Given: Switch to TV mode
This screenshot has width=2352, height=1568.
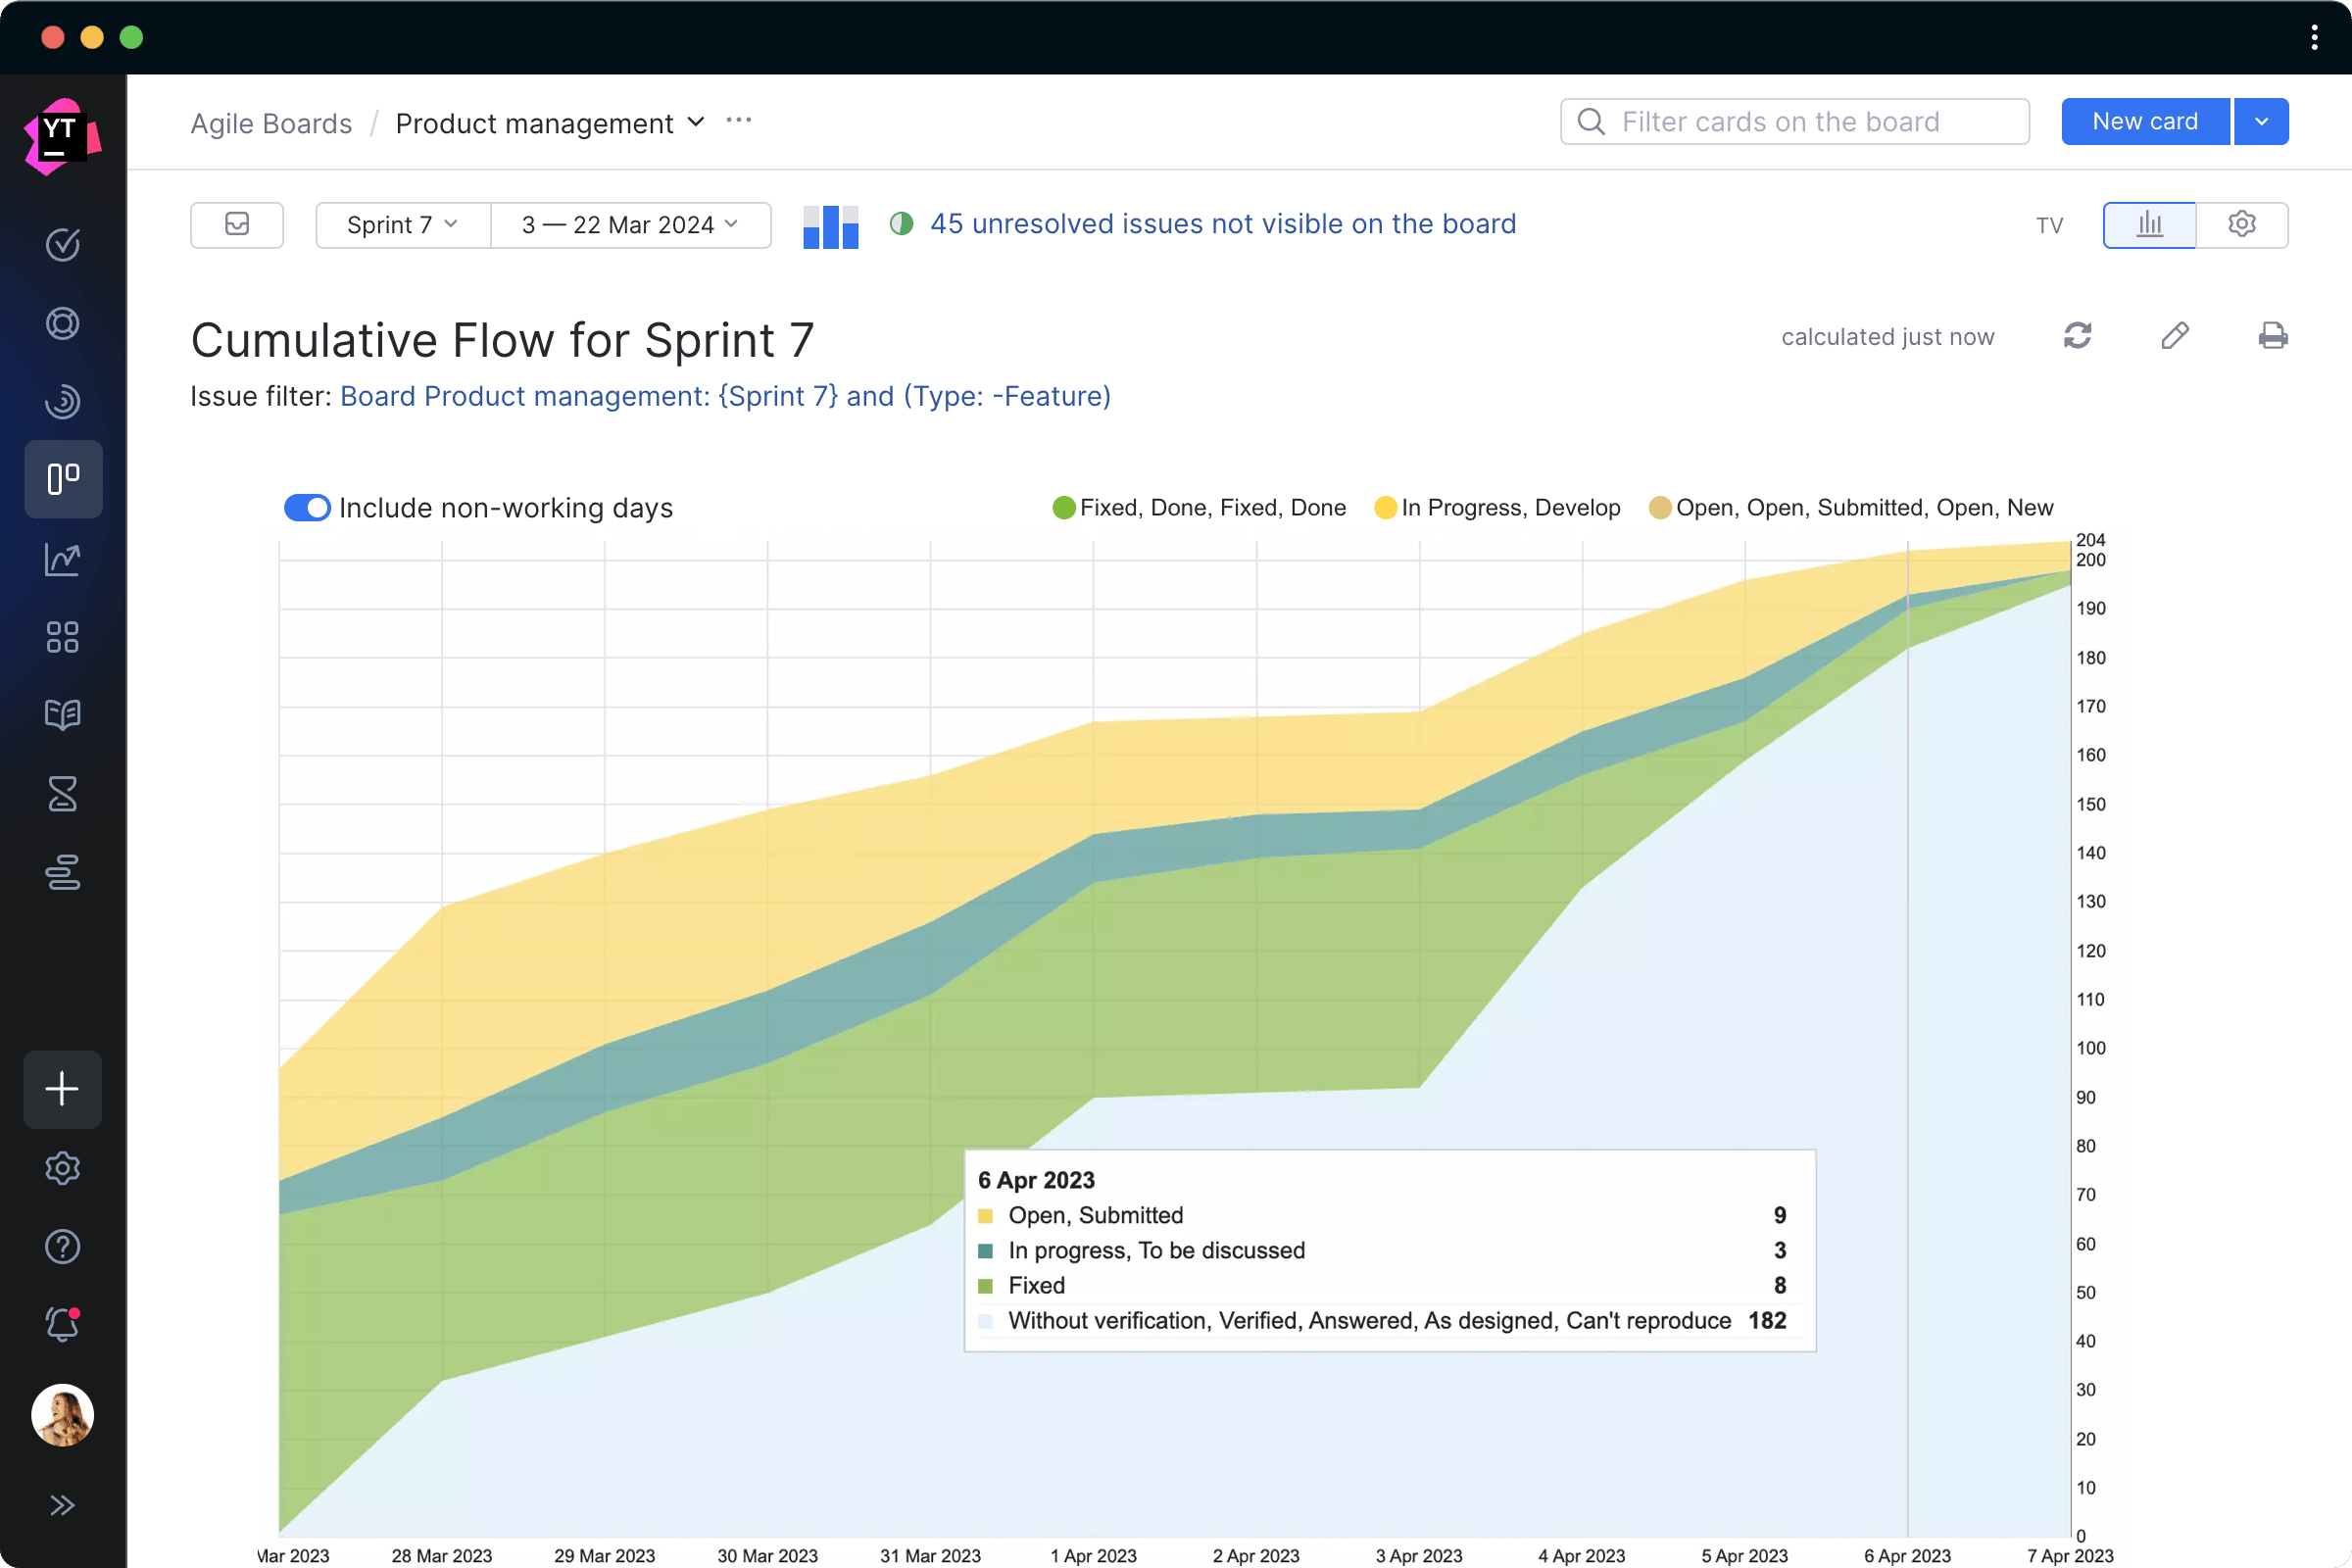Looking at the screenshot, I should pyautogui.click(x=2049, y=224).
